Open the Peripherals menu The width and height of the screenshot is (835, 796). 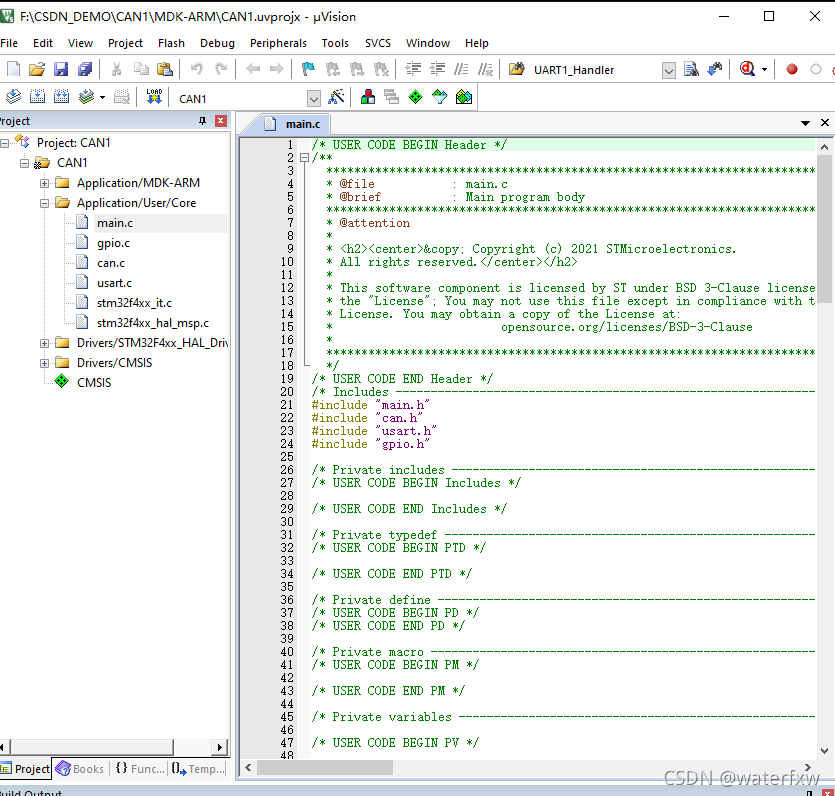click(279, 43)
